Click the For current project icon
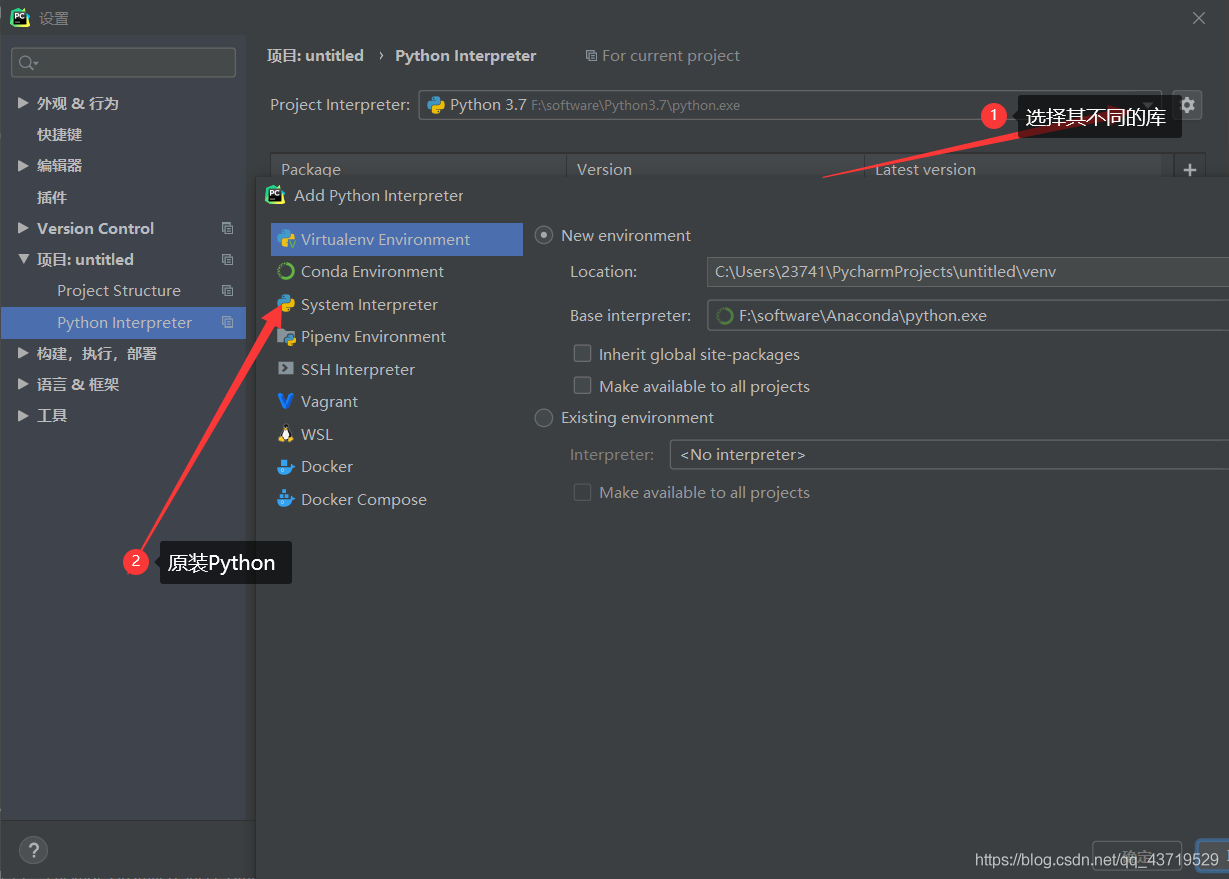Image resolution: width=1229 pixels, height=879 pixels. (x=591, y=56)
